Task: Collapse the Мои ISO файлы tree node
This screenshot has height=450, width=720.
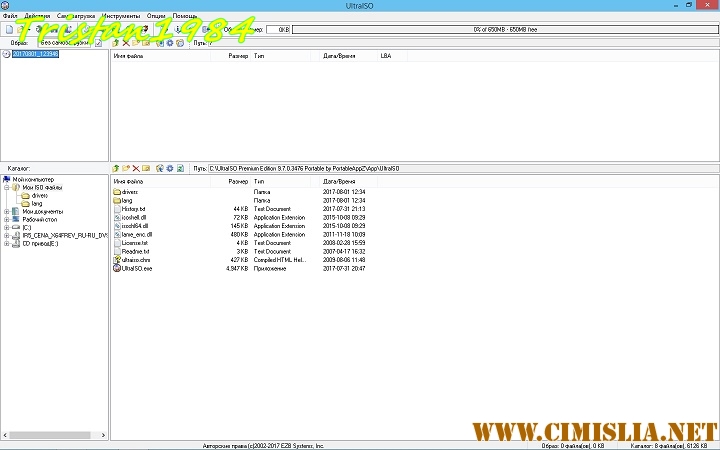Action: 7,187
